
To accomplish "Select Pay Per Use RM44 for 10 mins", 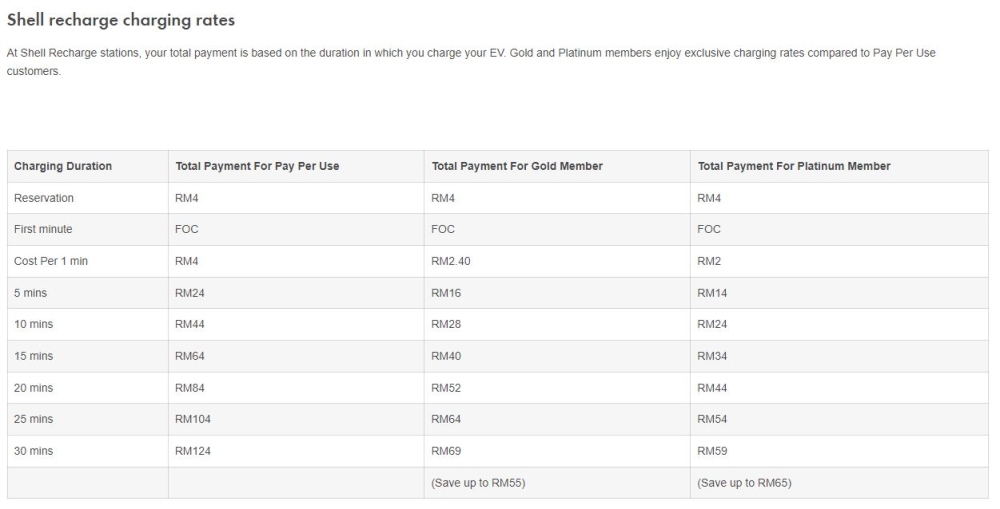I will [190, 324].
